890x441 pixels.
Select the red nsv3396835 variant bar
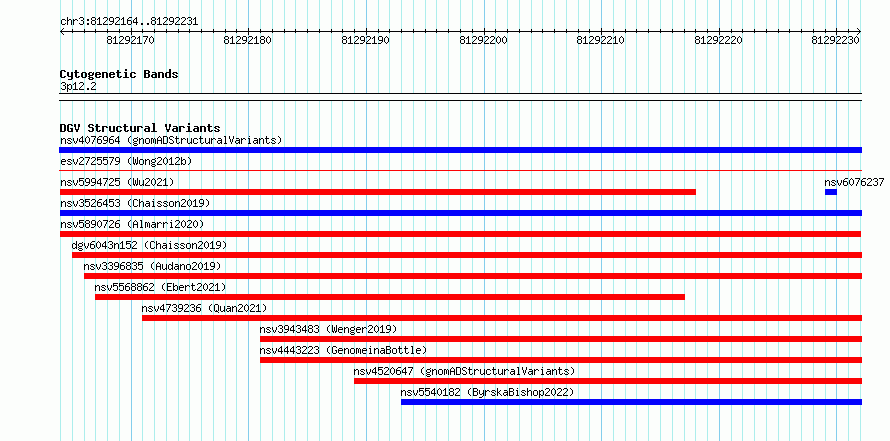point(473,276)
